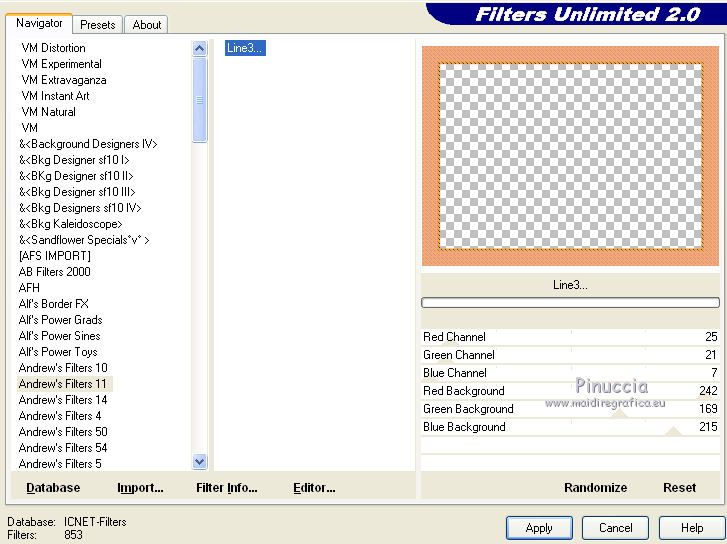Image resolution: width=727 pixels, height=544 pixels.
Task: Select the Line3... filter in filter list
Action: pyautogui.click(x=245, y=48)
